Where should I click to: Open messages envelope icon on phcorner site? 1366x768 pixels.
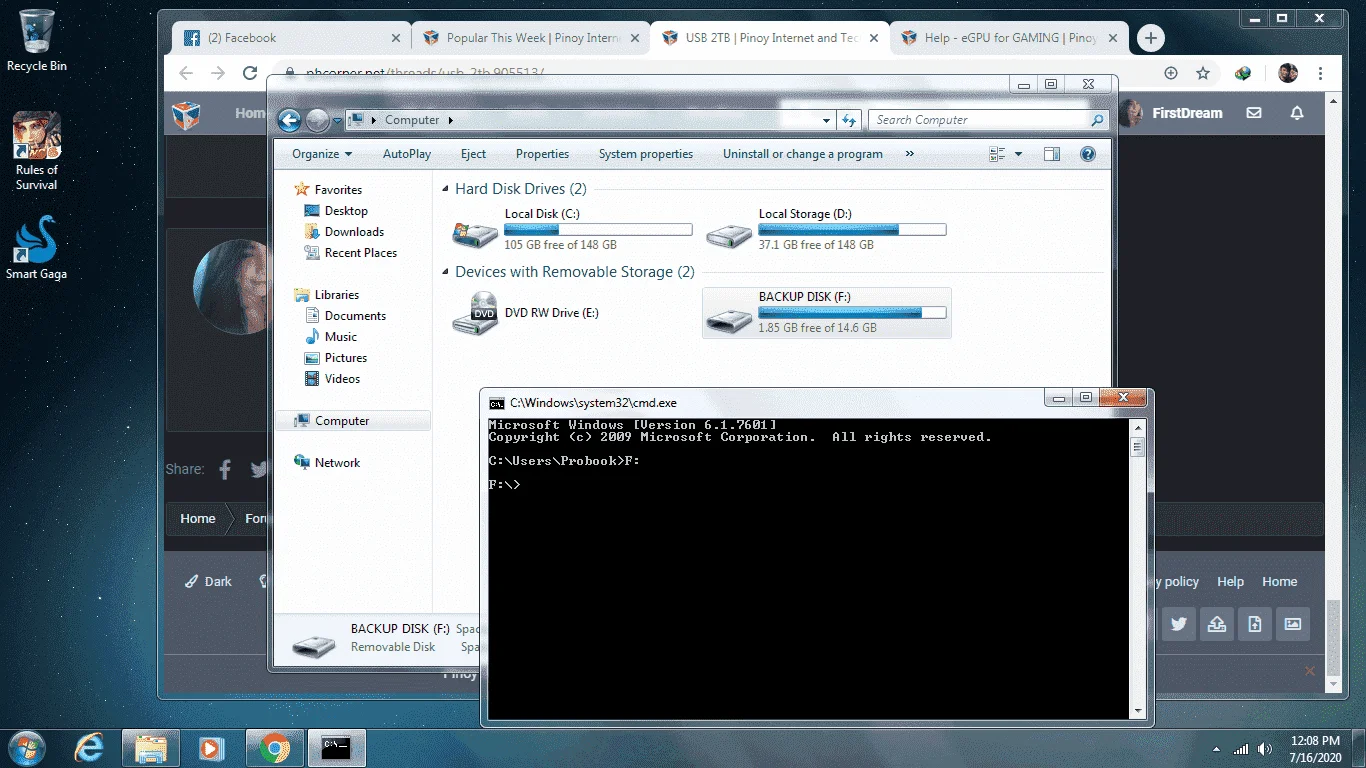pyautogui.click(x=1254, y=113)
